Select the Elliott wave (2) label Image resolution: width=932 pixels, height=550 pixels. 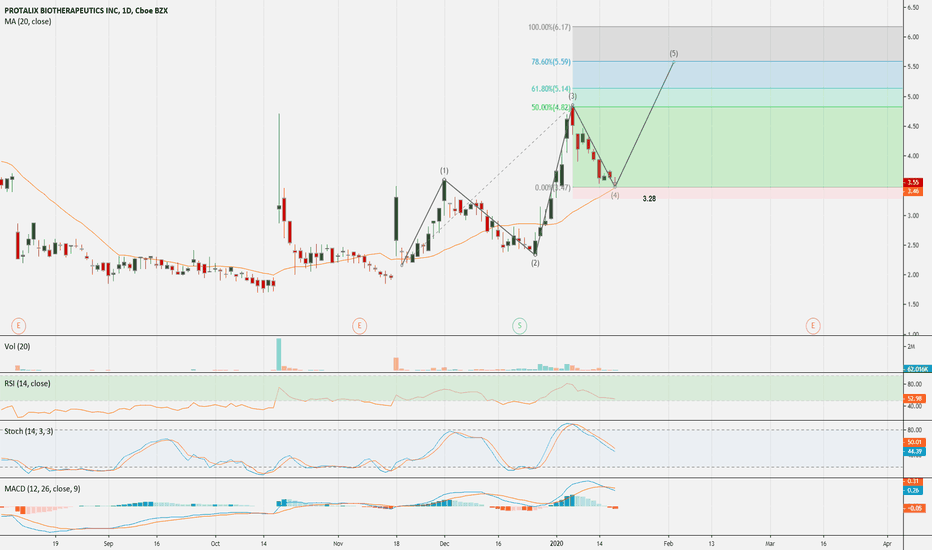click(535, 263)
